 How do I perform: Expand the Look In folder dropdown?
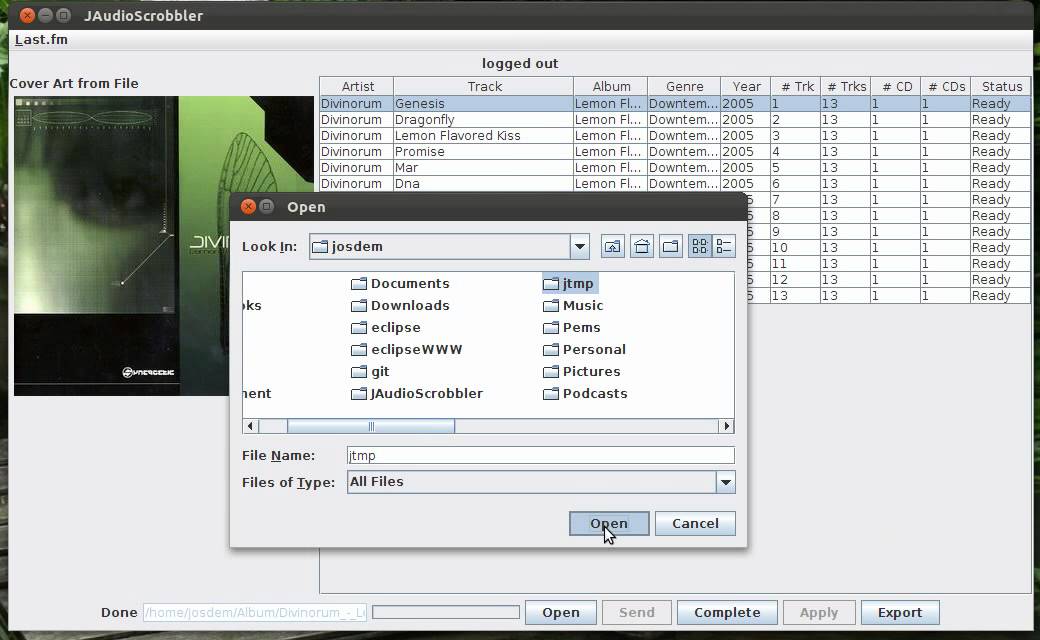pyautogui.click(x=580, y=247)
